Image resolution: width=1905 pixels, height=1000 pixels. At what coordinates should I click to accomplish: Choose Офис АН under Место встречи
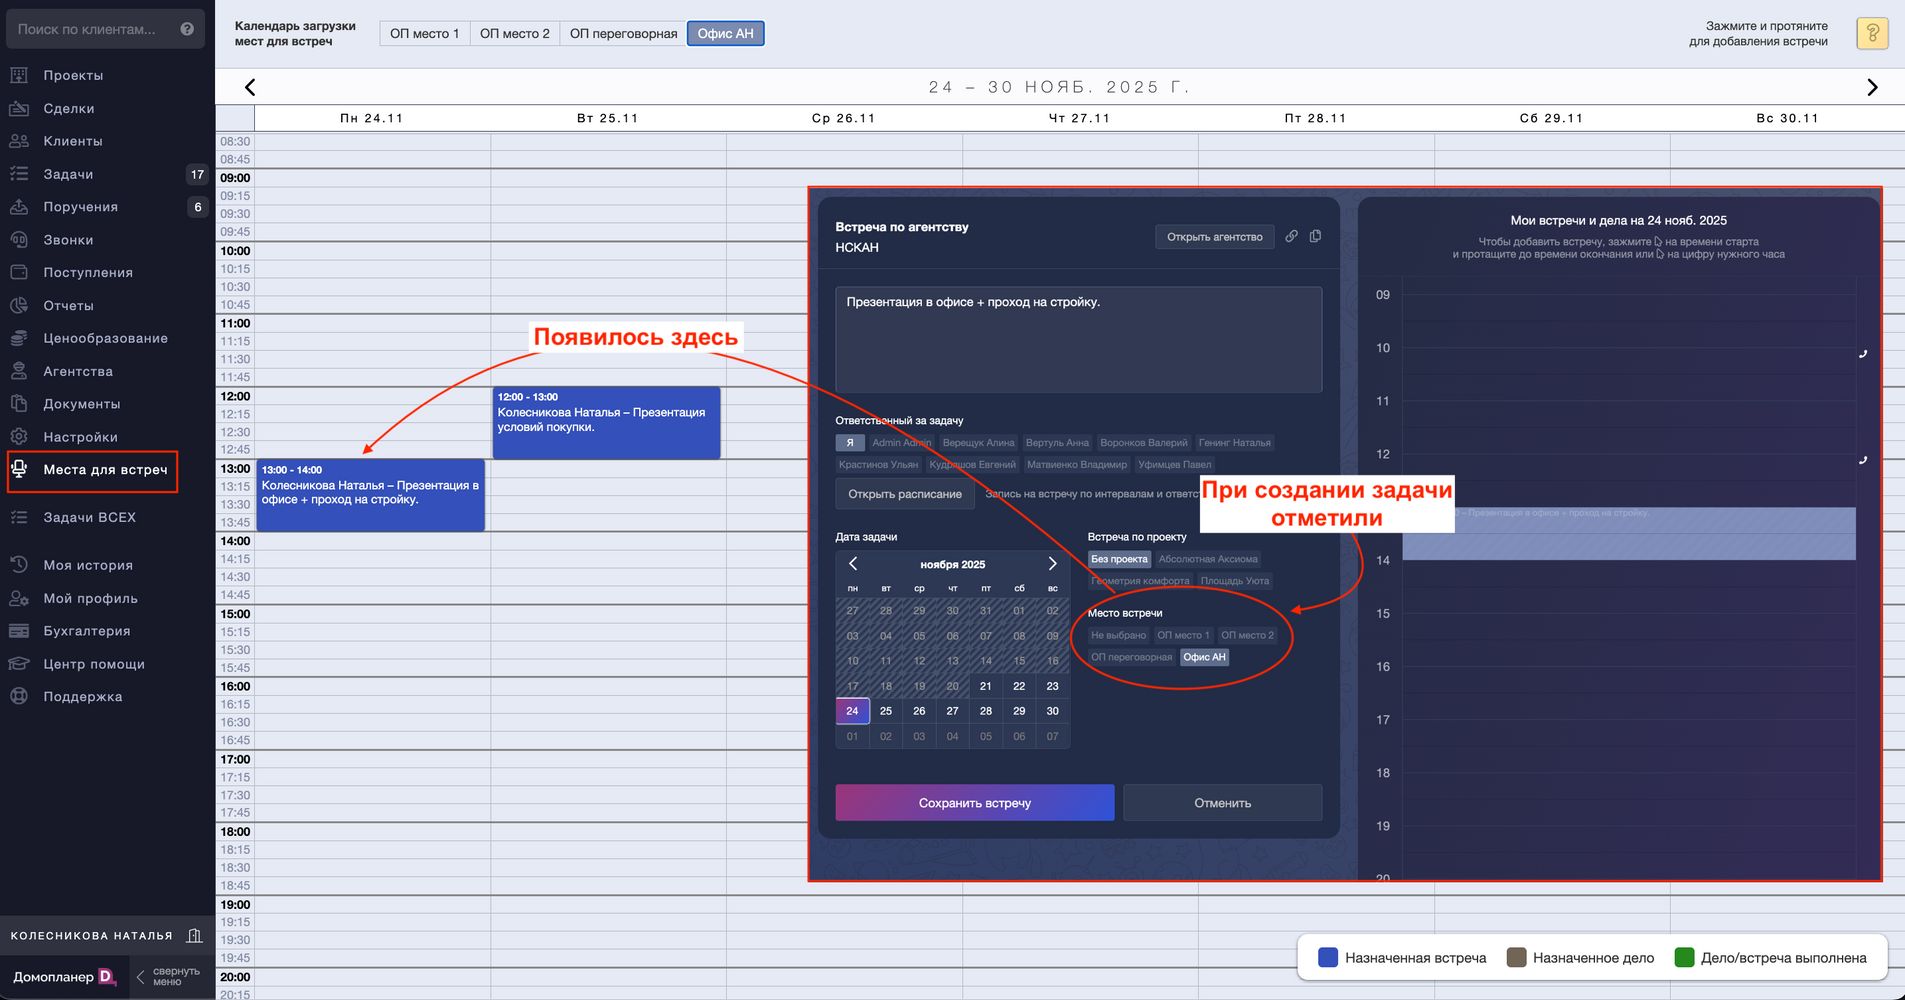click(x=1204, y=657)
